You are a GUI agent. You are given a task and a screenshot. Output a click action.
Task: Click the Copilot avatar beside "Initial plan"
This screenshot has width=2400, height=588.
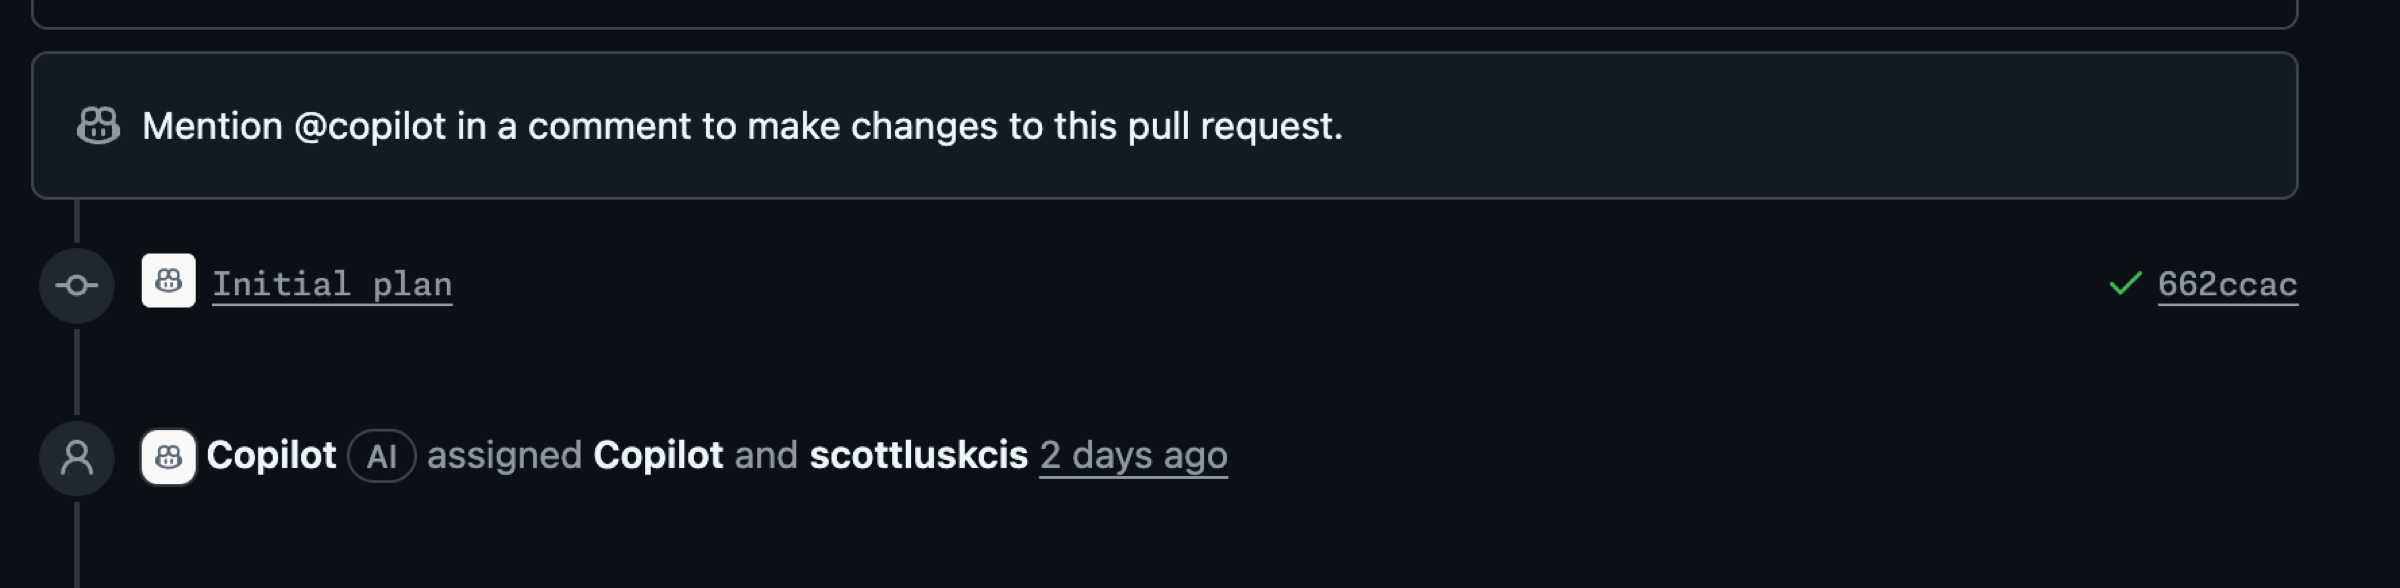(x=168, y=281)
